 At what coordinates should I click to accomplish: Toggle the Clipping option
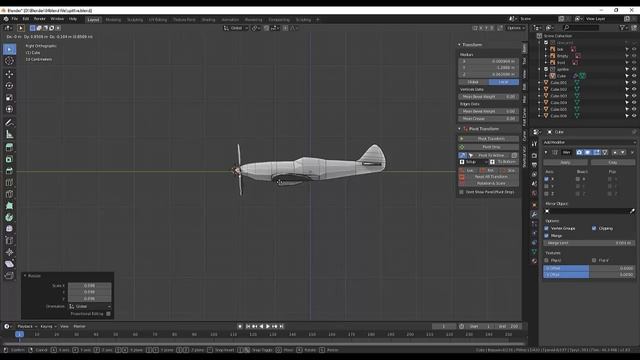594,228
